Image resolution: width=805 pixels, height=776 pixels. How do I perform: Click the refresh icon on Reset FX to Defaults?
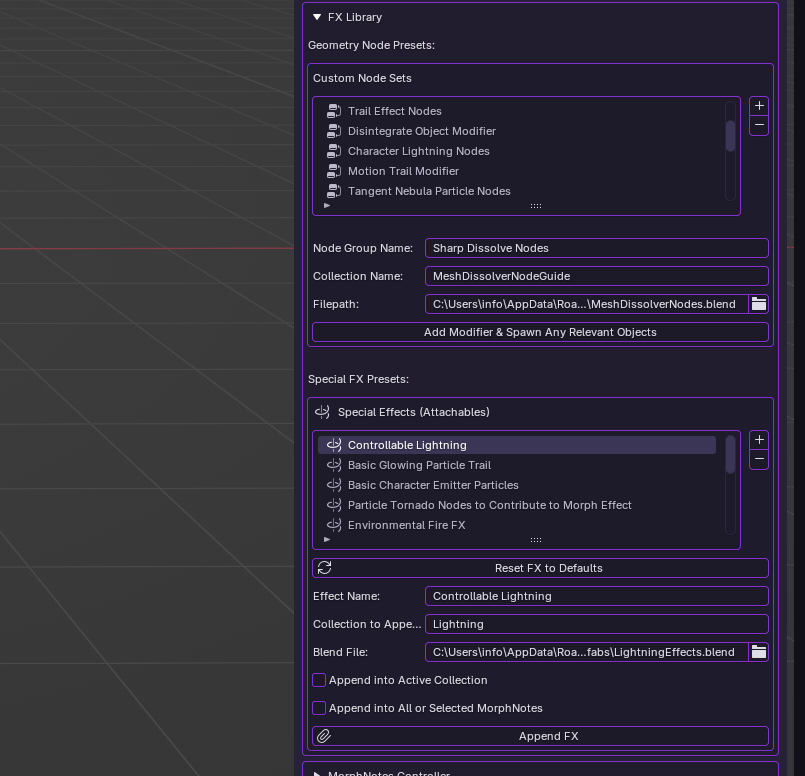tap(324, 567)
